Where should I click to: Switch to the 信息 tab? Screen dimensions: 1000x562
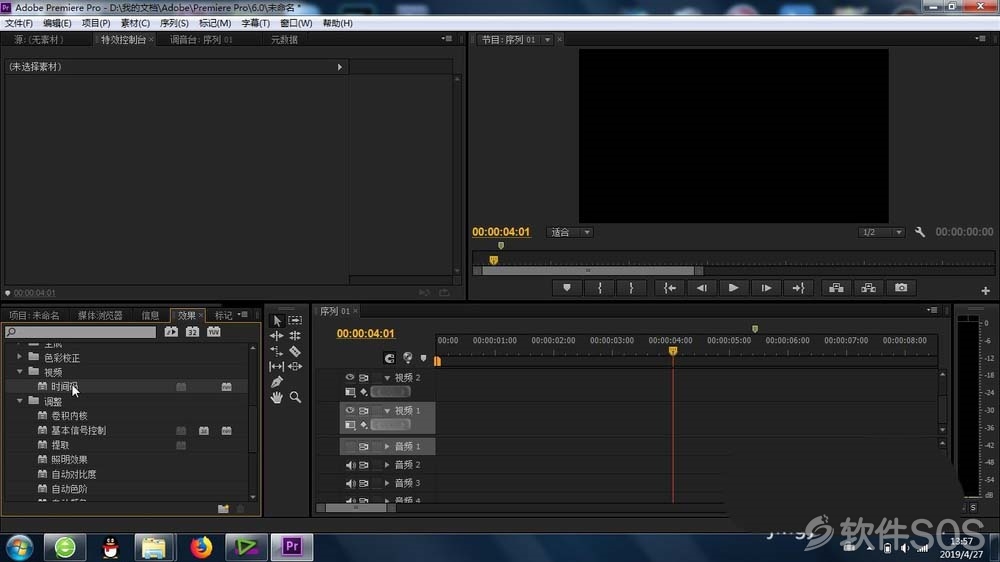(x=151, y=315)
